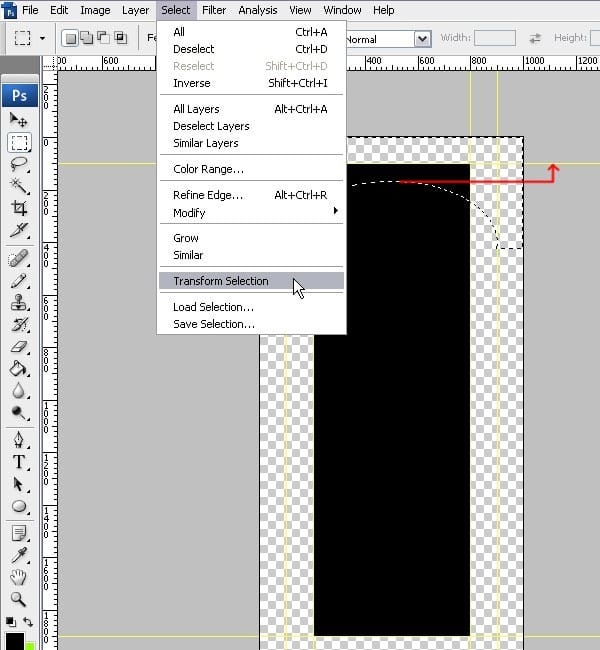600x650 pixels.
Task: Select the Magic Wand tool
Action: click(x=19, y=186)
